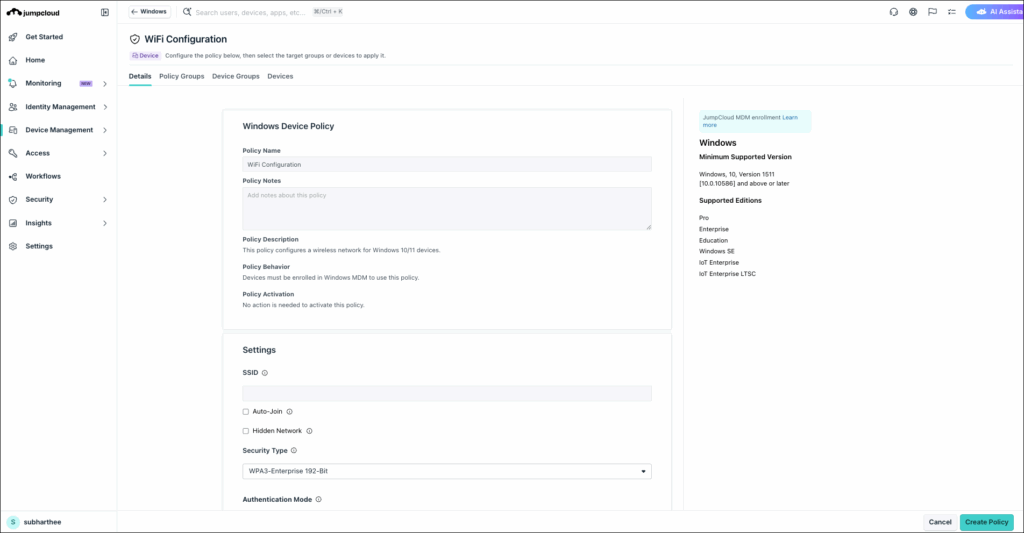Click the Auto-Join info icon
The width and height of the screenshot is (1024, 533).
point(289,412)
